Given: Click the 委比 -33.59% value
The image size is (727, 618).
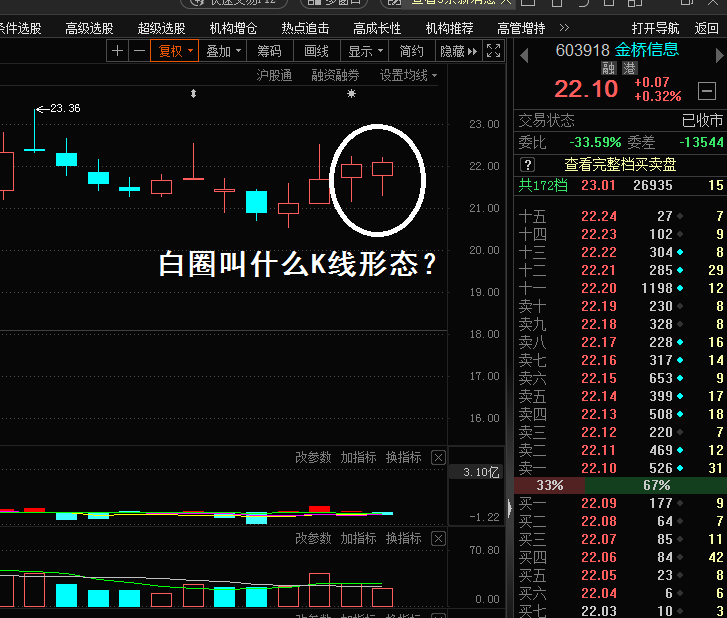Looking at the screenshot, I should pyautogui.click(x=595, y=142).
